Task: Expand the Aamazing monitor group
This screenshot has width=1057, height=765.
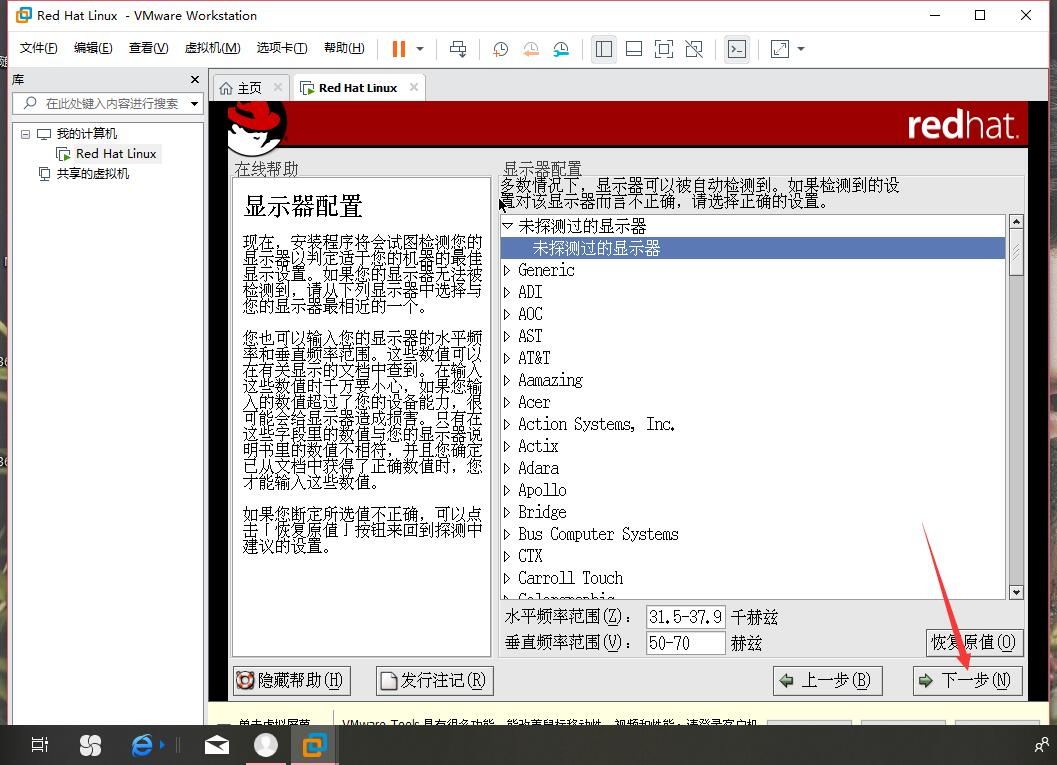Action: [507, 380]
